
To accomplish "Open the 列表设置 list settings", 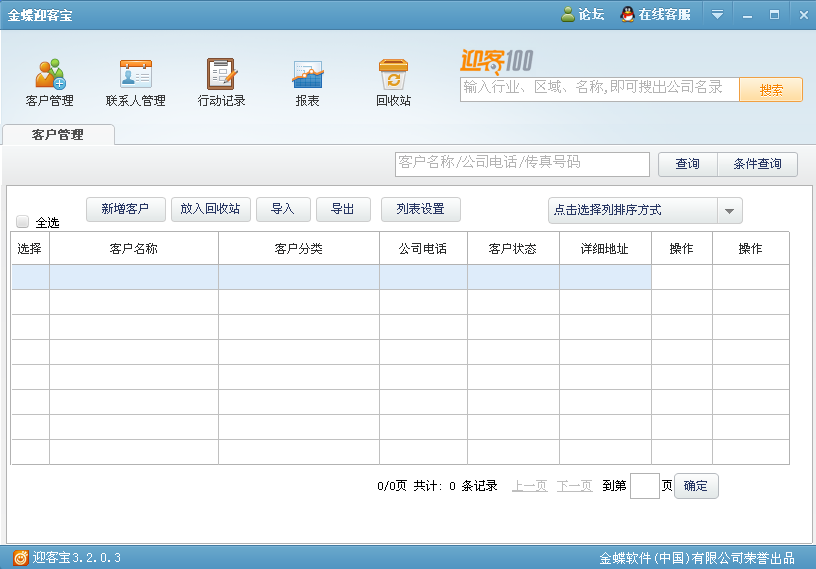I will (420, 209).
